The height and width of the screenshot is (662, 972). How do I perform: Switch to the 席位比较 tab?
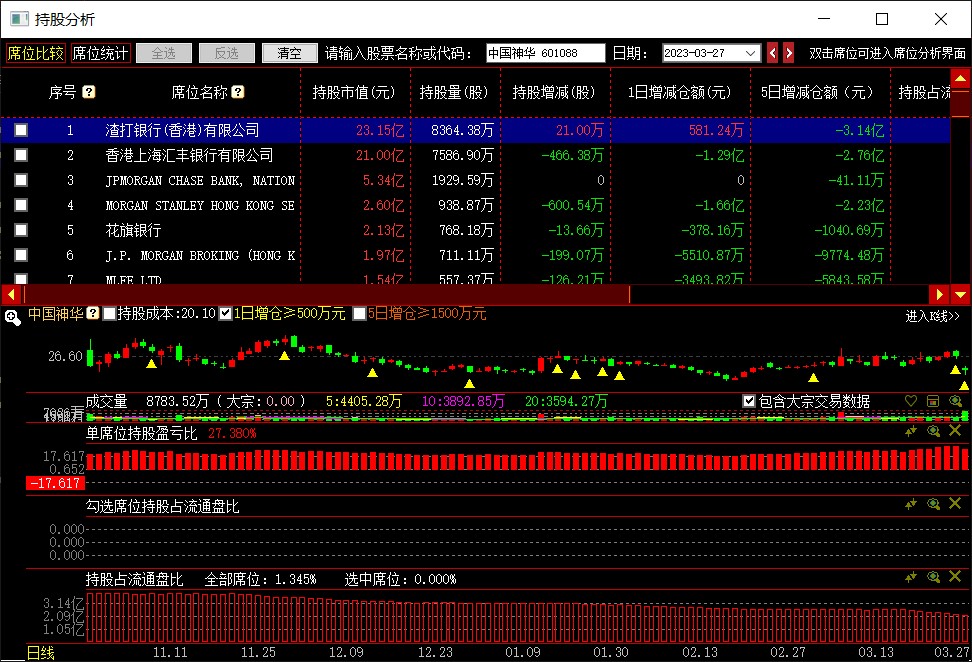[35, 53]
